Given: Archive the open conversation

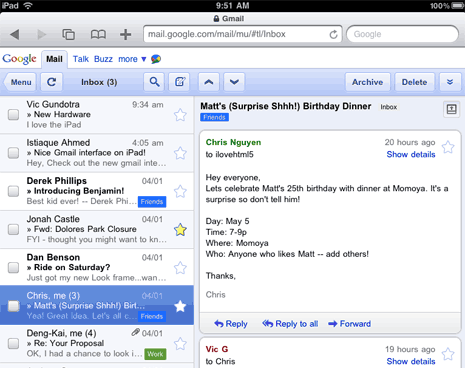Looking at the screenshot, I should pyautogui.click(x=367, y=82).
